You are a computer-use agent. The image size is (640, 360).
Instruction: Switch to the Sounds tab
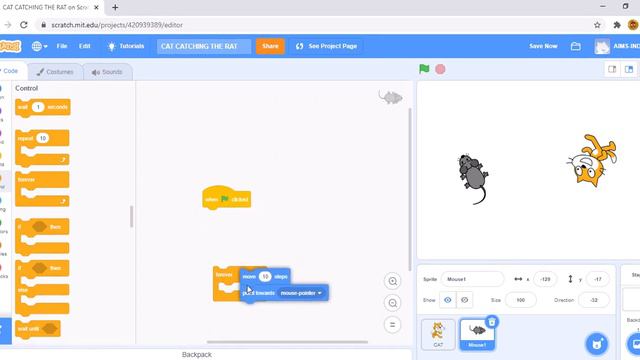(x=107, y=72)
